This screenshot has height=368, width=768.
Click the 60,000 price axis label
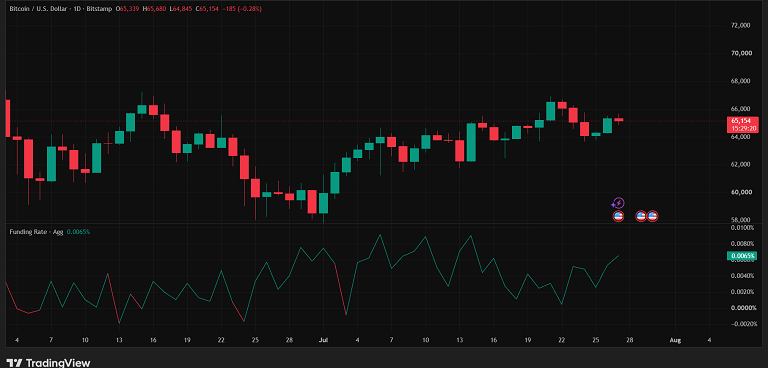pyautogui.click(x=741, y=192)
